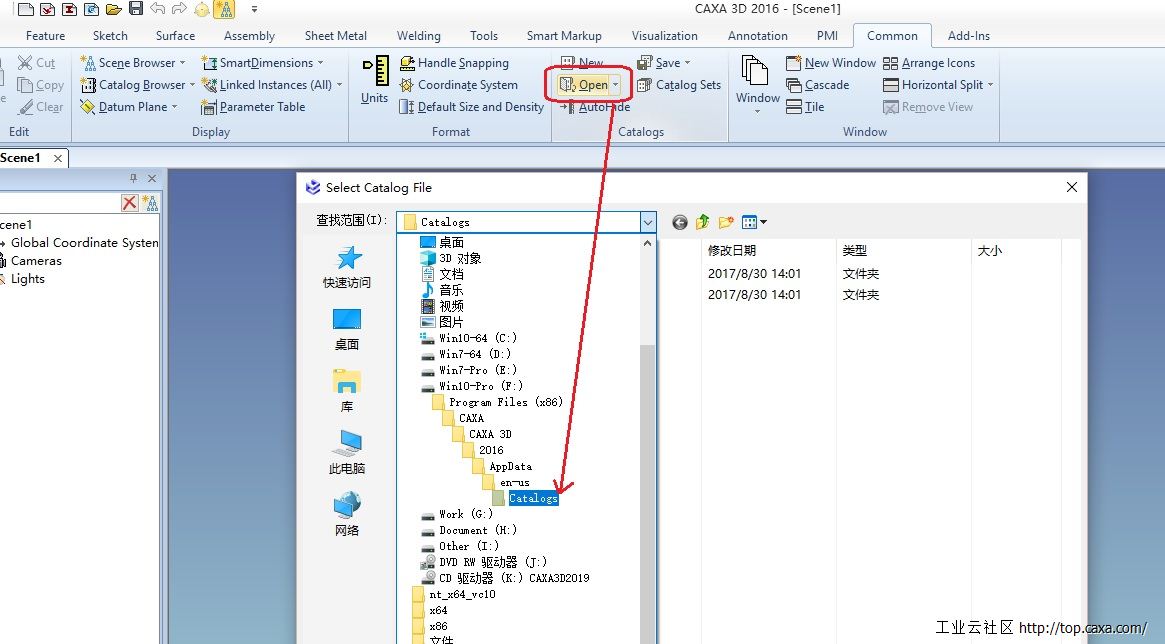Open the Quick Access Toolbar customize dropdown

(254, 10)
